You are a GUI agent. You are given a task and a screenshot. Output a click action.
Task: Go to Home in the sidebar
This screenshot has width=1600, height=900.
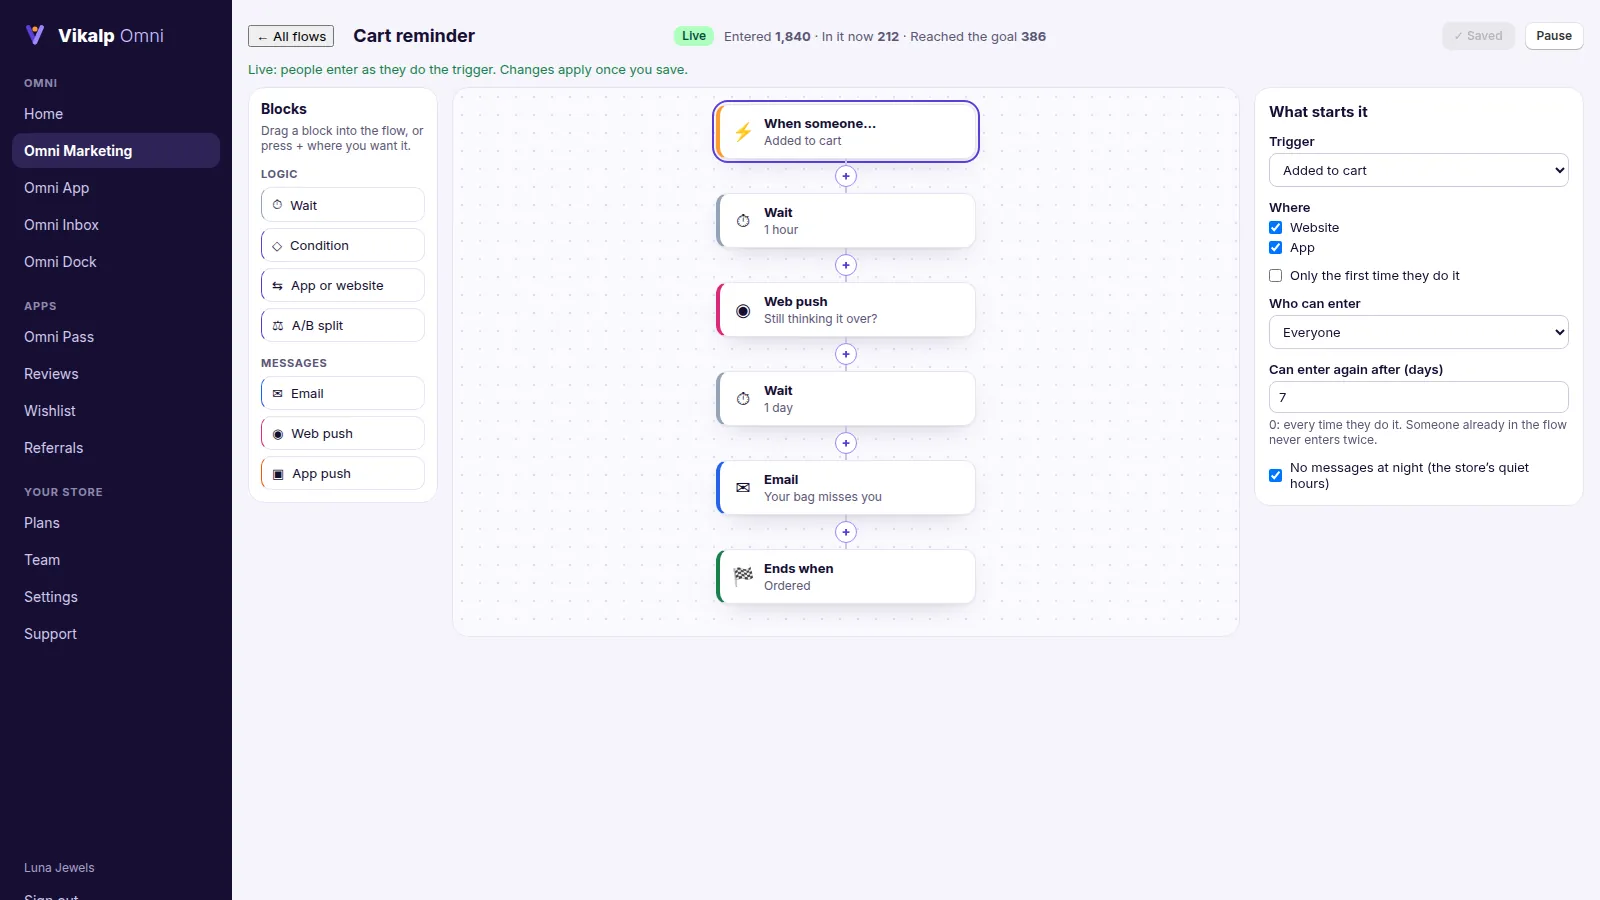point(116,114)
